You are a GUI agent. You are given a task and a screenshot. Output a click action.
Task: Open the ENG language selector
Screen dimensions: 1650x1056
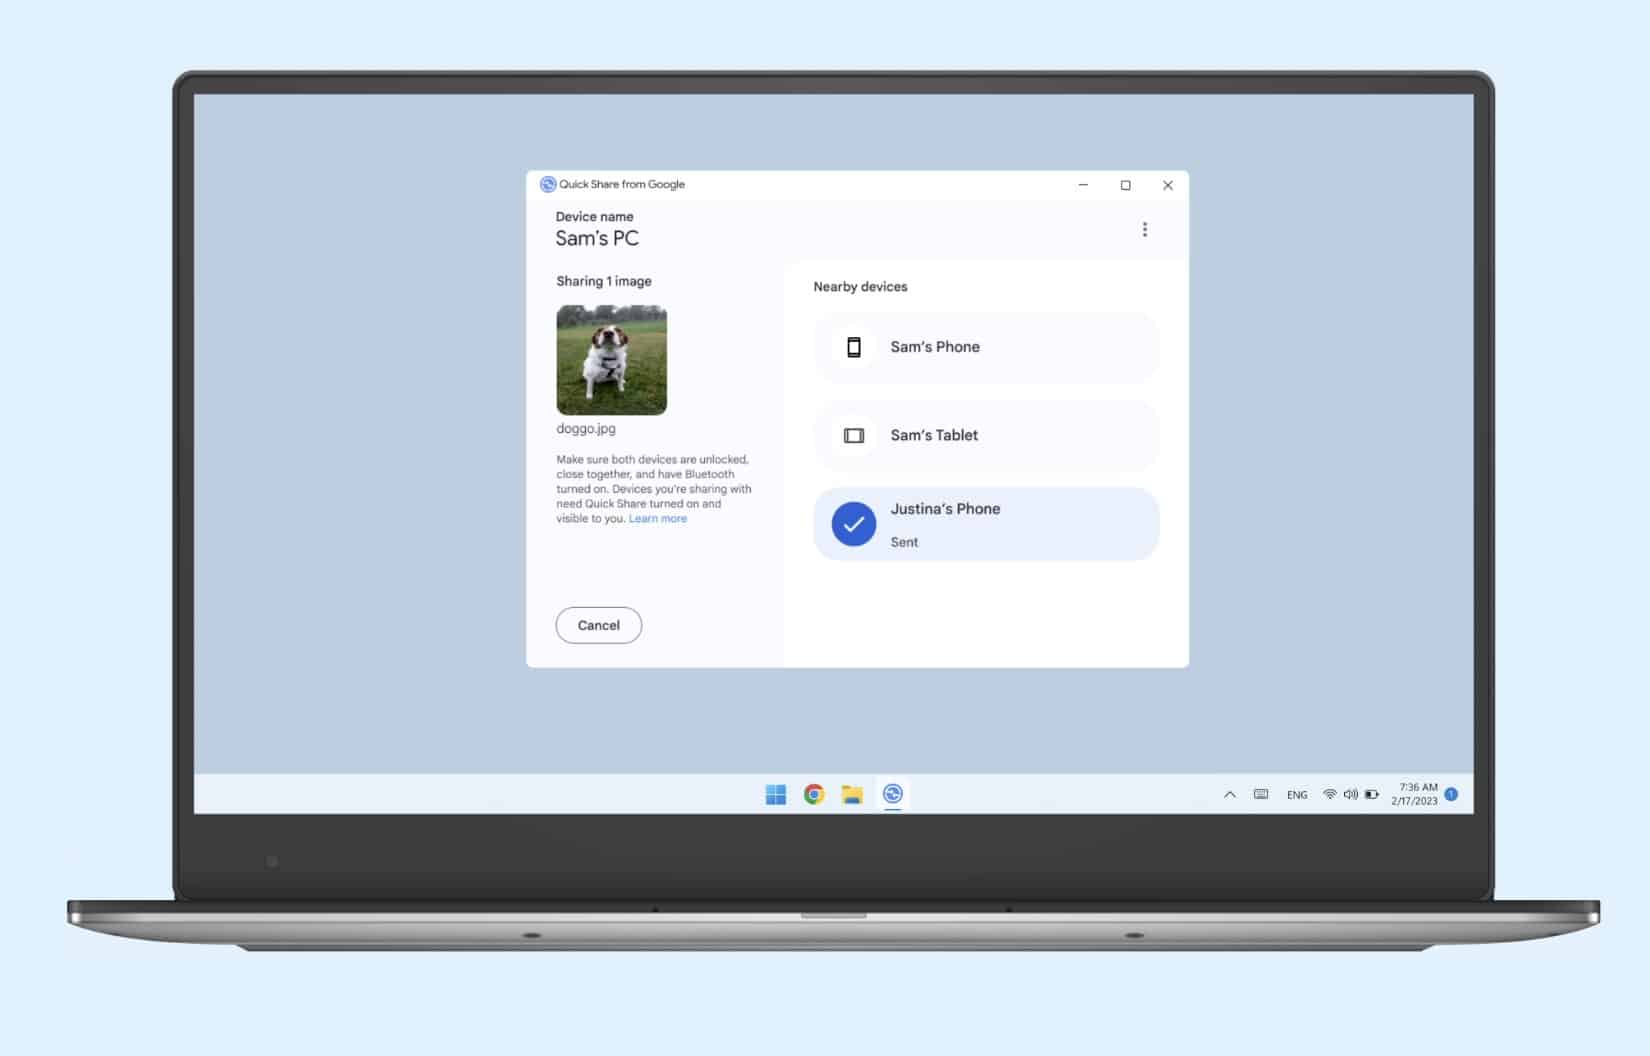[1297, 794]
